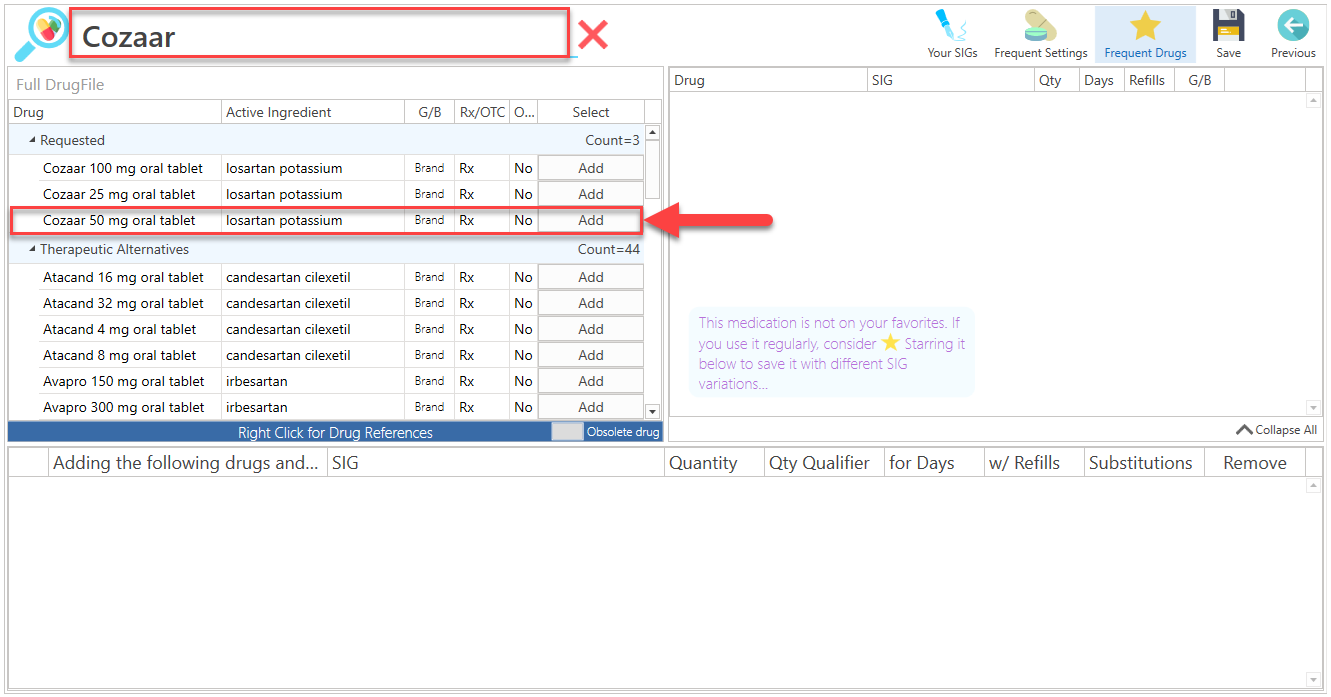Select the Avapro 300 mg oral tablet row
Screen dimensions: 1331x697
[326, 407]
